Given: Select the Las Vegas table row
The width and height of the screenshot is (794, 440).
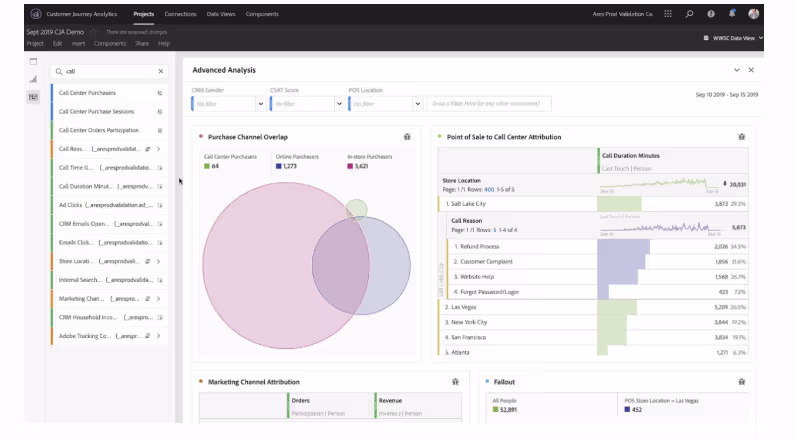Looking at the screenshot, I should pos(593,307).
